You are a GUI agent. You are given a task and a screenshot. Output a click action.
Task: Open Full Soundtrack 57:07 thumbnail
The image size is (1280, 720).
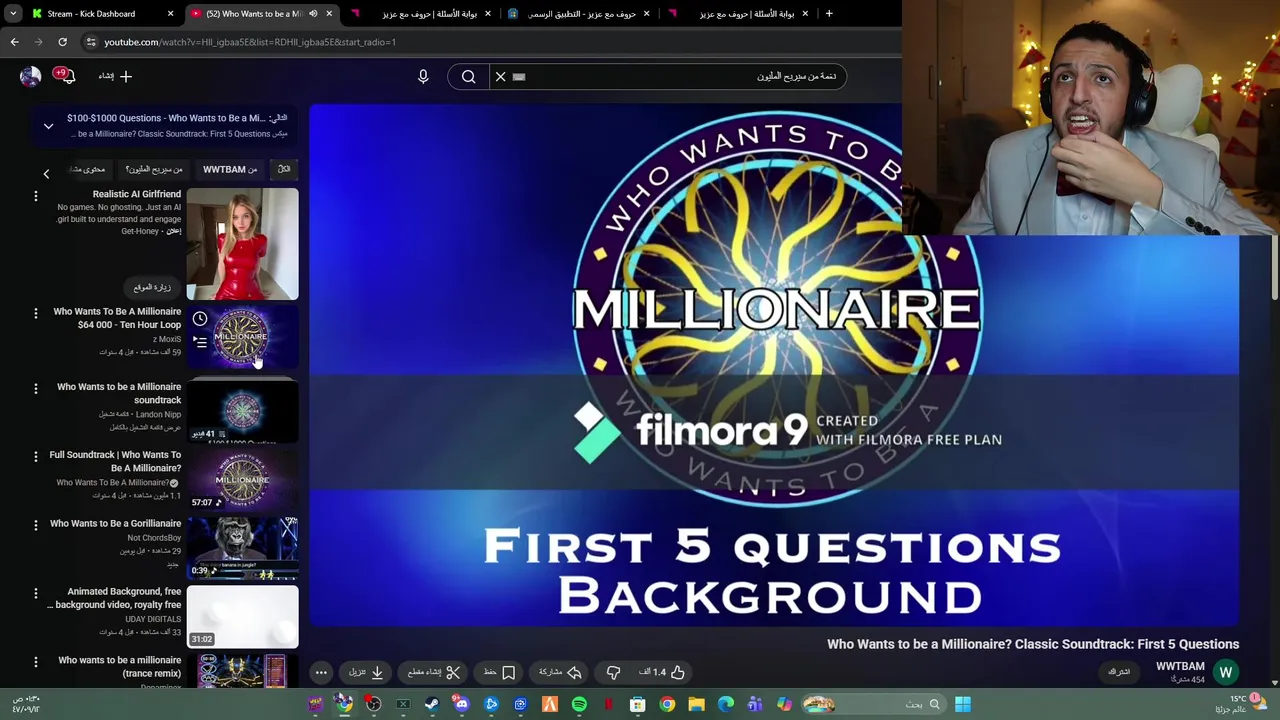tap(242, 478)
